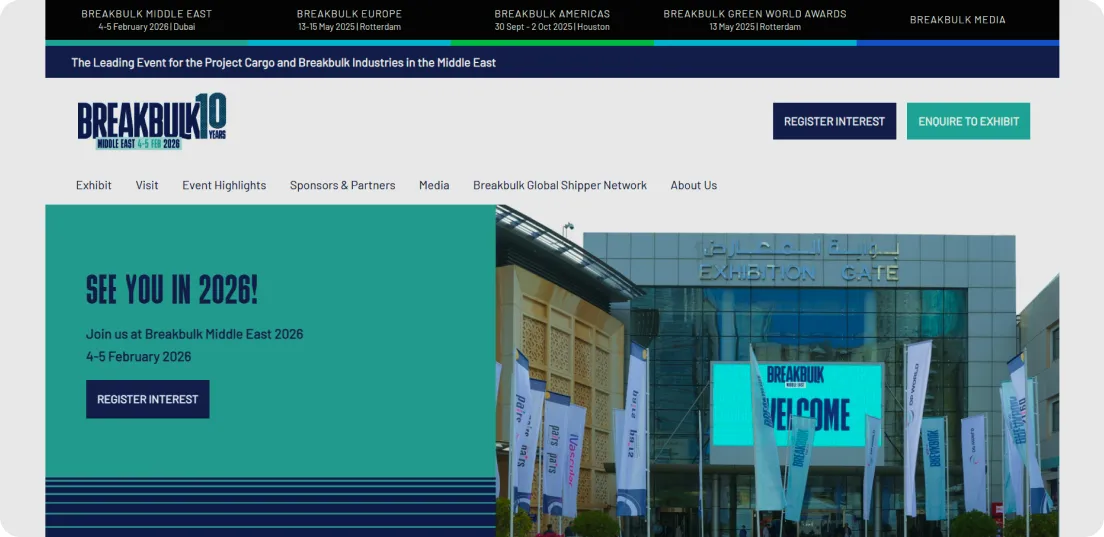Click the Exhibition Gate hero photo
This screenshot has height=537, width=1104.
point(776,370)
